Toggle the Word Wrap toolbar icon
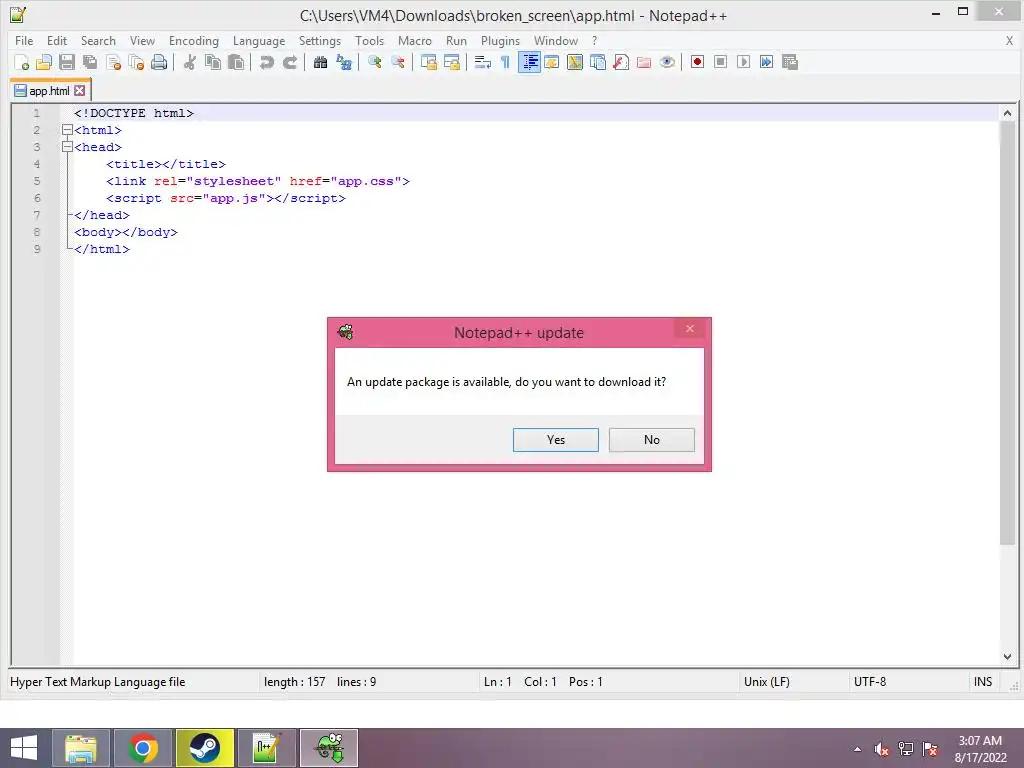The image size is (1024, 768). (x=483, y=62)
